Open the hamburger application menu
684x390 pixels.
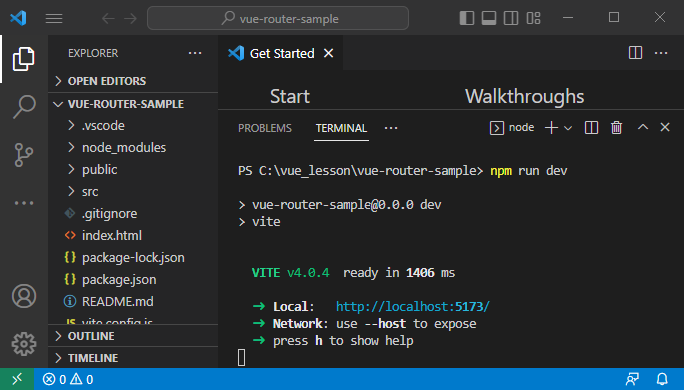(x=54, y=18)
